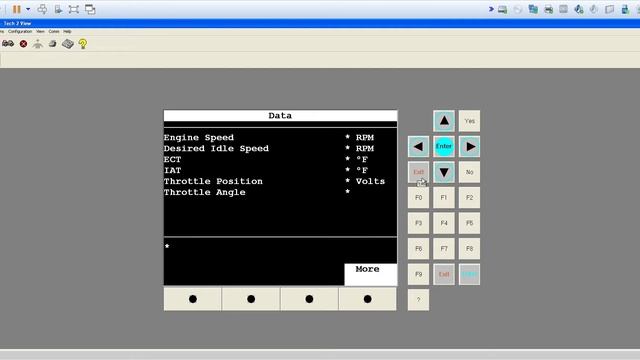This screenshot has width=640, height=360.
Task: Click the F0 function key
Action: coord(418,198)
